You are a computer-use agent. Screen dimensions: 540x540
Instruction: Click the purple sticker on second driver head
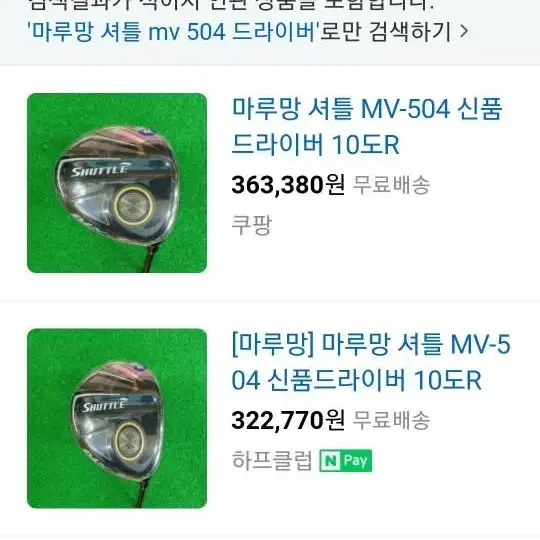(139, 367)
